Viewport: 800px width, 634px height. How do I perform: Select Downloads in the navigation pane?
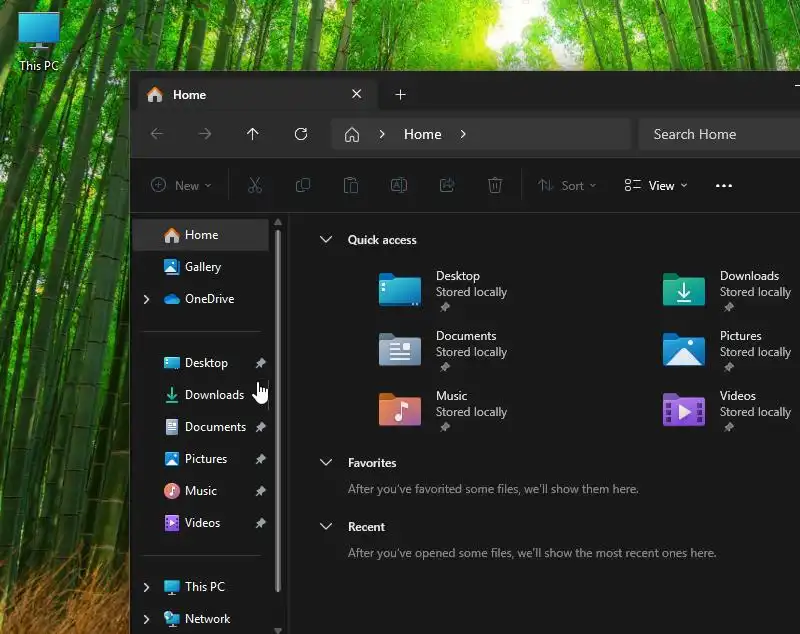[x=202, y=395]
